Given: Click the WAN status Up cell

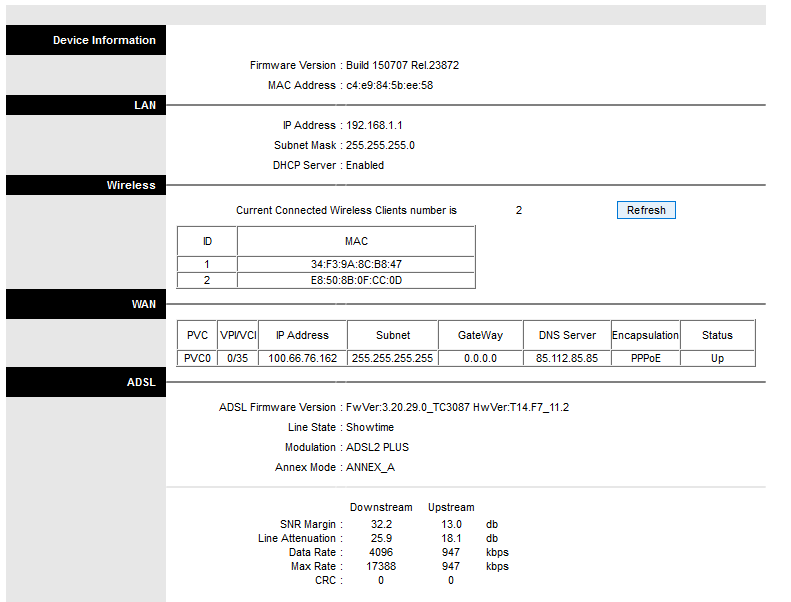Looking at the screenshot, I should [x=717, y=358].
